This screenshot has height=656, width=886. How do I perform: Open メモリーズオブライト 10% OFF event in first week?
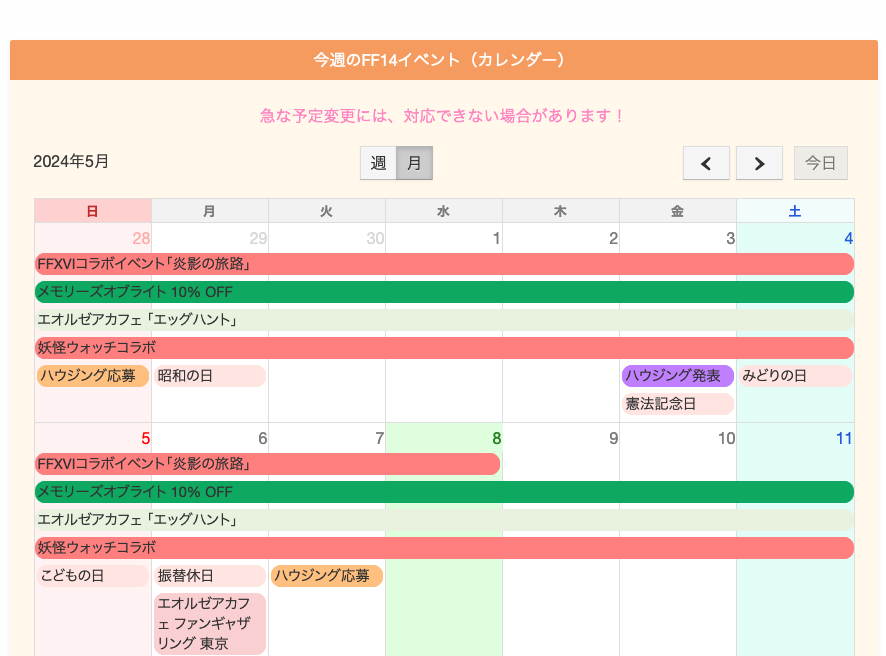point(444,292)
